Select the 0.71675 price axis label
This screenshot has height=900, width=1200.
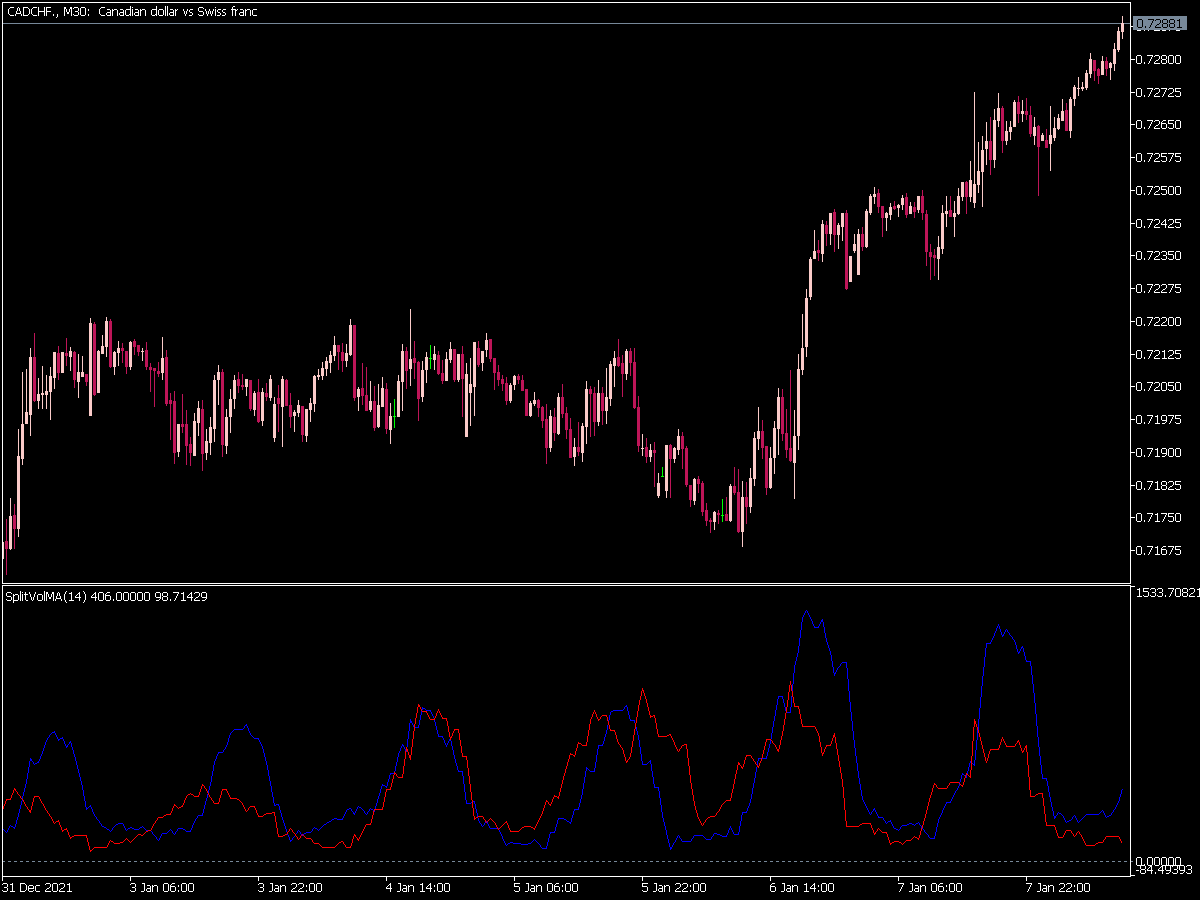click(1156, 550)
